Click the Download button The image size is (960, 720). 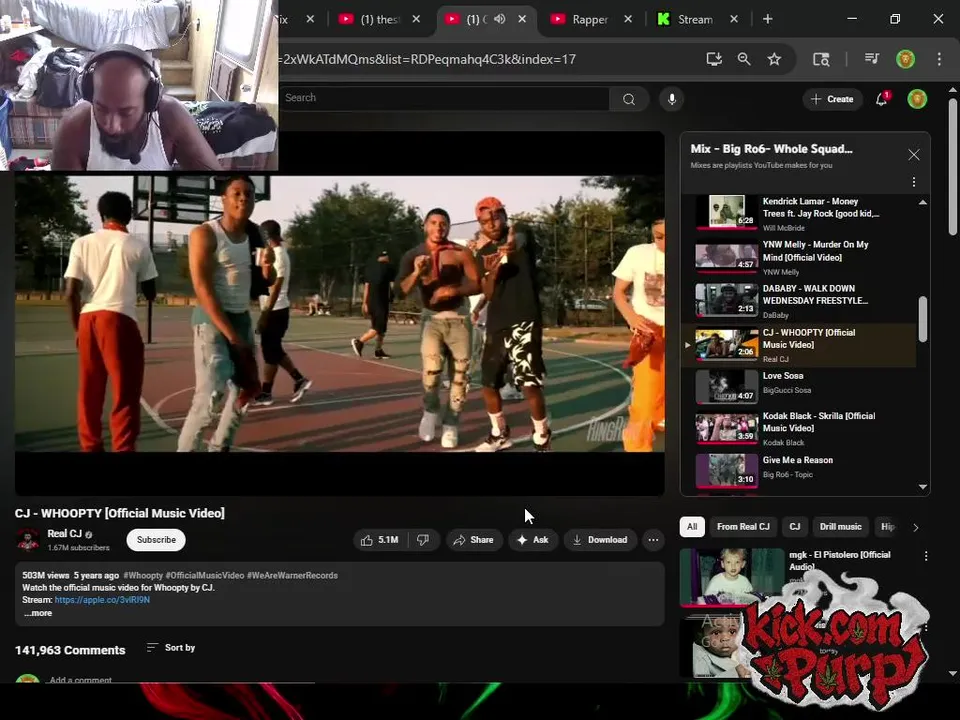(x=600, y=540)
